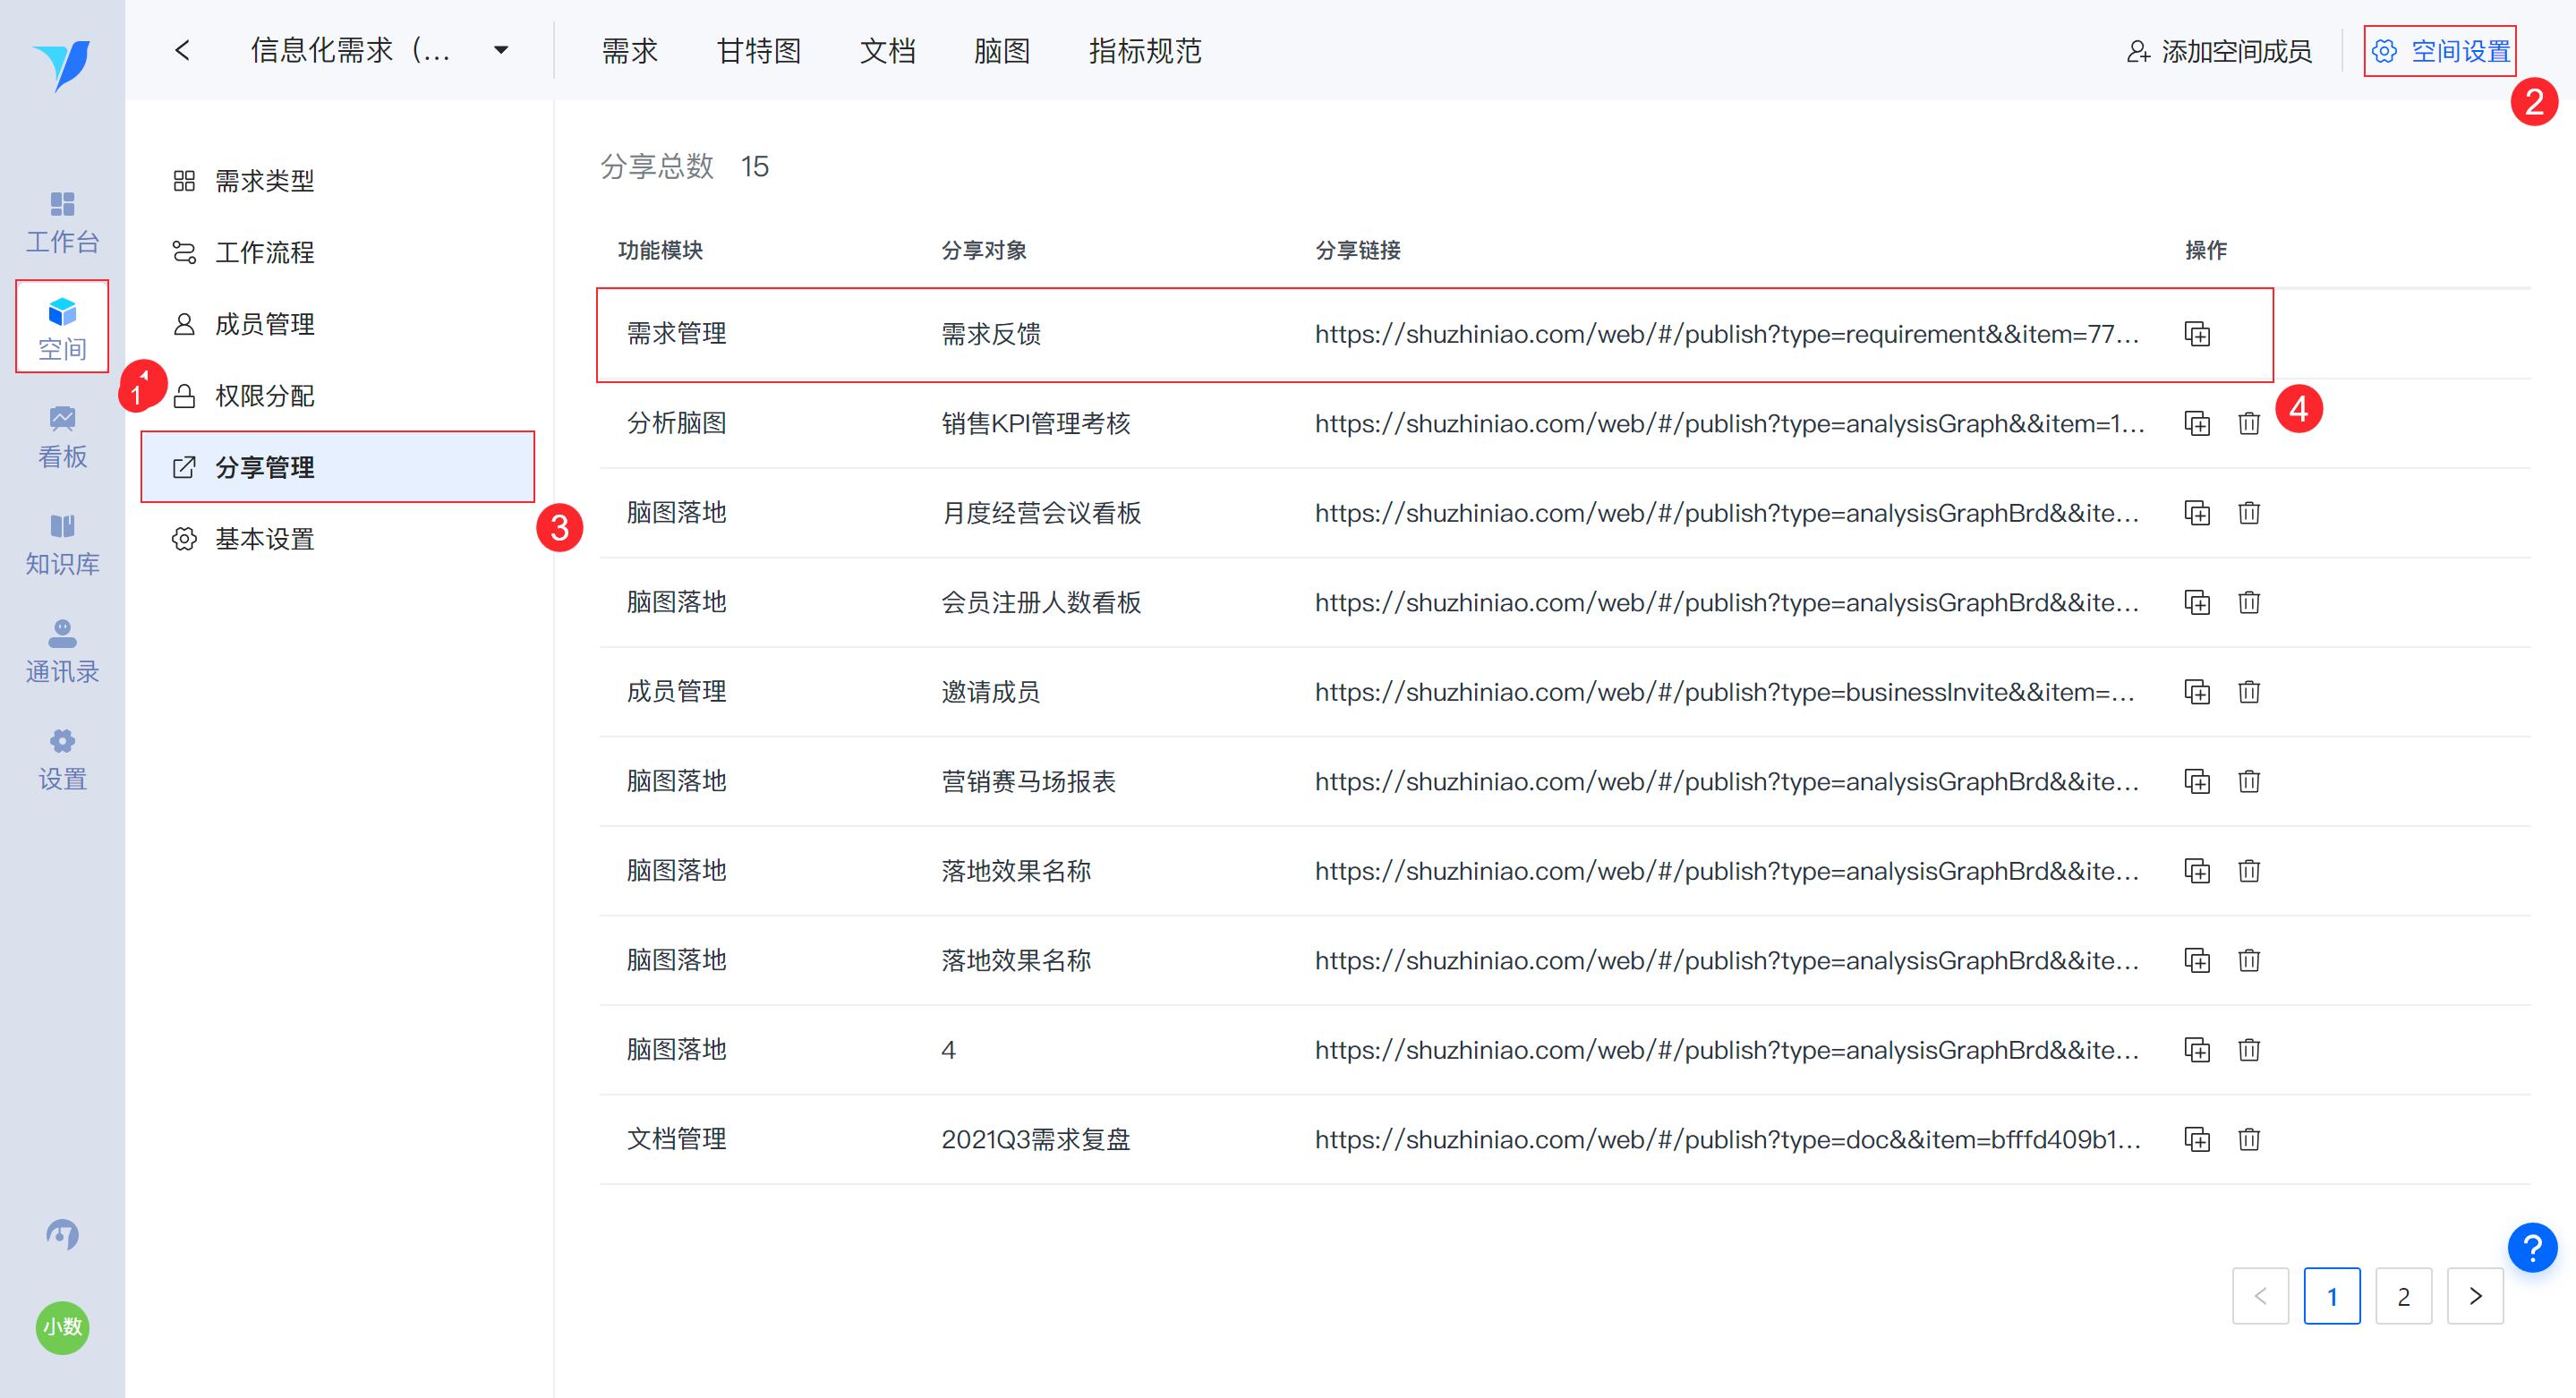The width and height of the screenshot is (2576, 1398).
Task: Open 空间设置 at top right
Action: pos(2440,51)
